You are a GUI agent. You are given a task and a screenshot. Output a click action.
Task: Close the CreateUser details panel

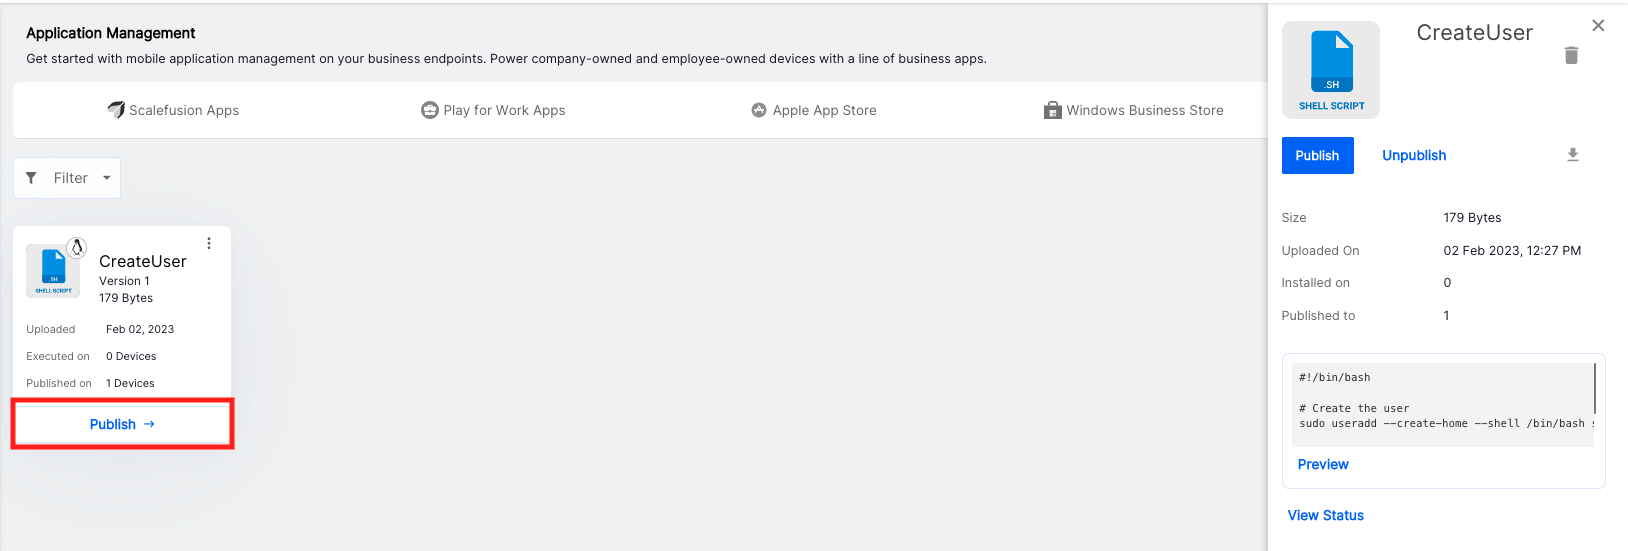click(x=1598, y=26)
